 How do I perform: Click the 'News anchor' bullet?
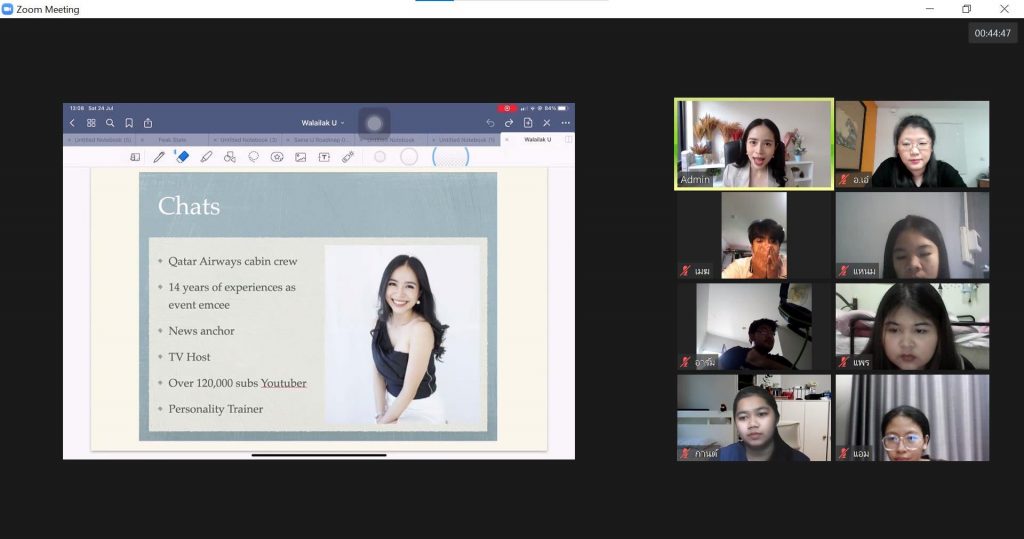(x=201, y=331)
